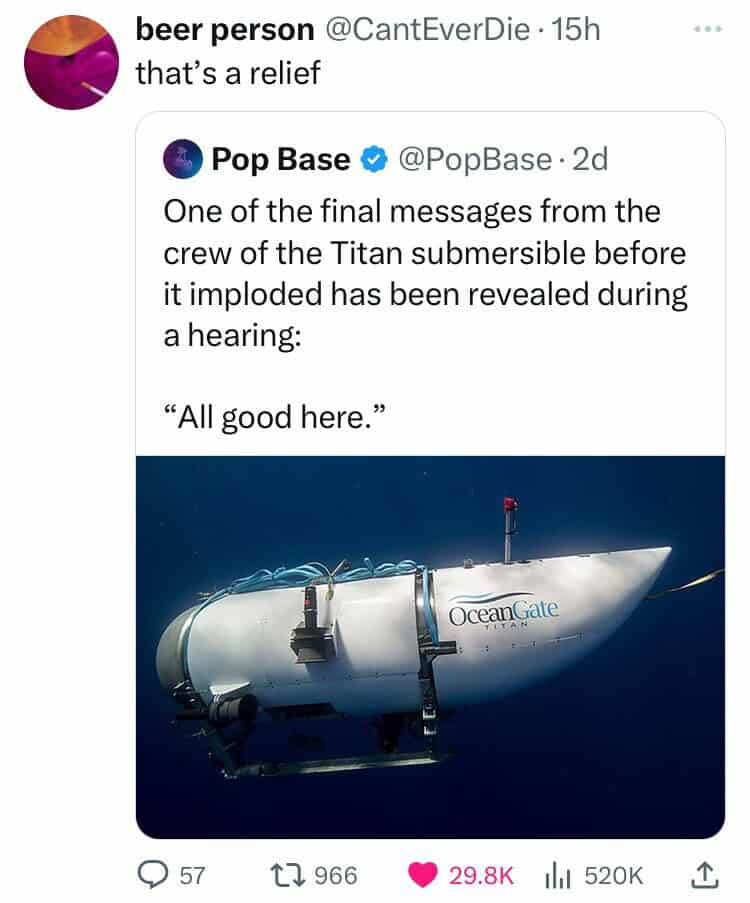Click Pop Base's small profile avatar
The image size is (750, 903).
coord(183,160)
